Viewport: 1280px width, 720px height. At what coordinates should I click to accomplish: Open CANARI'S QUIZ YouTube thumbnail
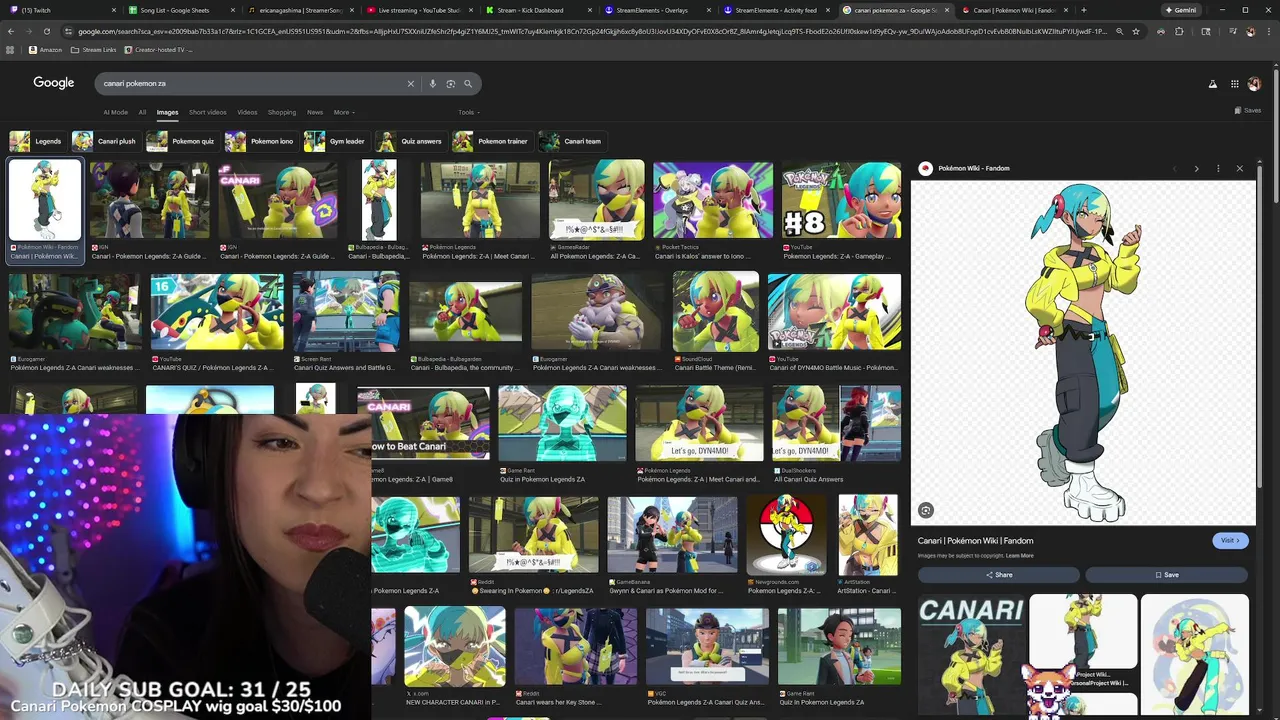(x=217, y=313)
